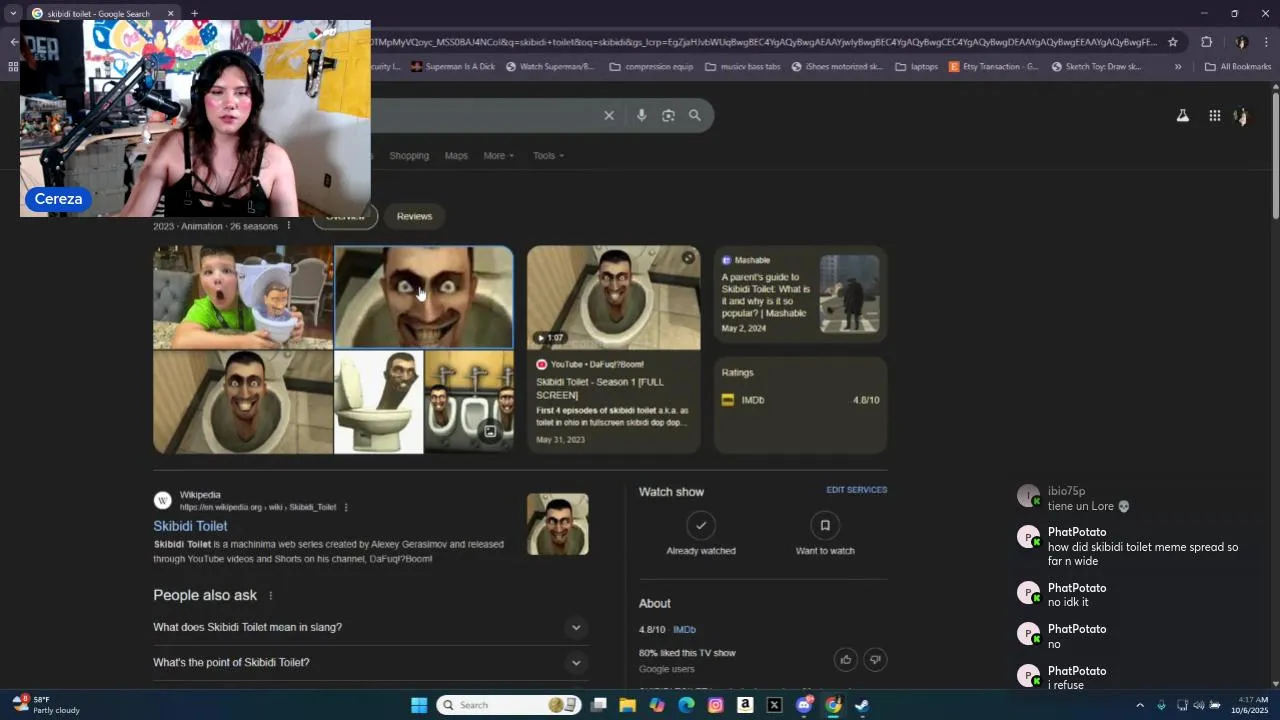Switch to the Maps results tab
This screenshot has width=1280, height=720.
[x=456, y=156]
